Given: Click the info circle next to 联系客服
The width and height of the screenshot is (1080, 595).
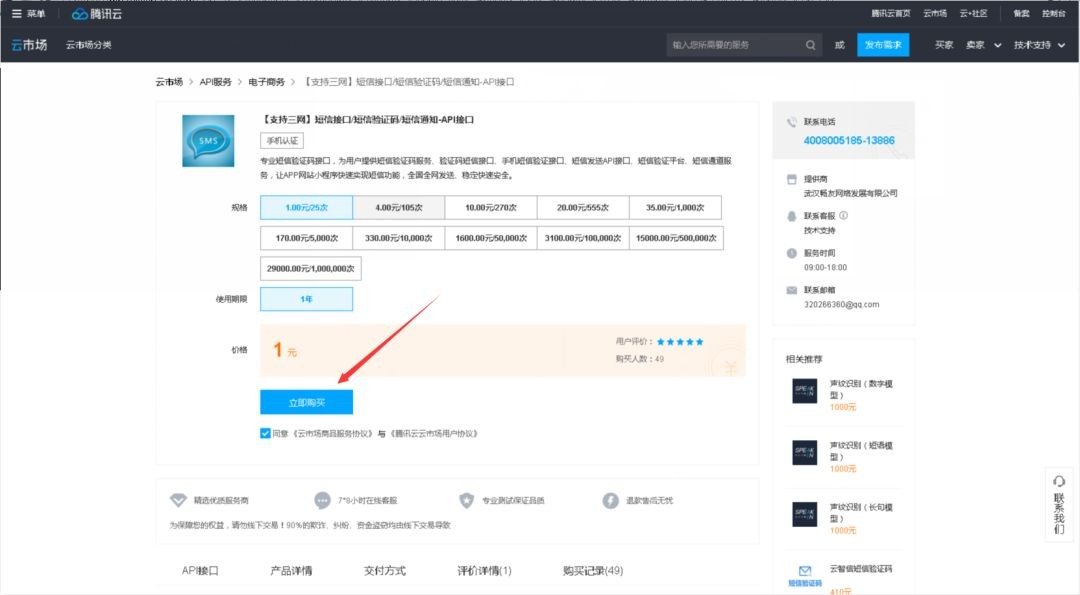Looking at the screenshot, I should click(844, 216).
